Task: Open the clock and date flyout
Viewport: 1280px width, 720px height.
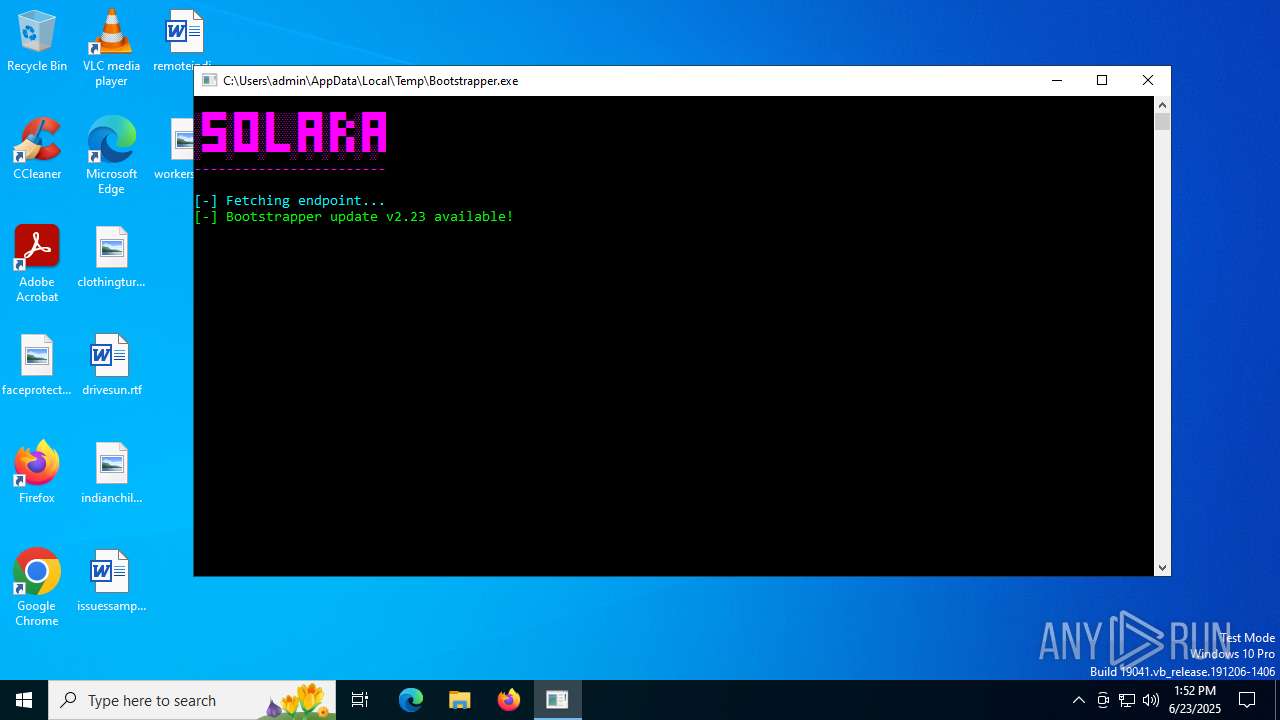Action: click(1195, 700)
